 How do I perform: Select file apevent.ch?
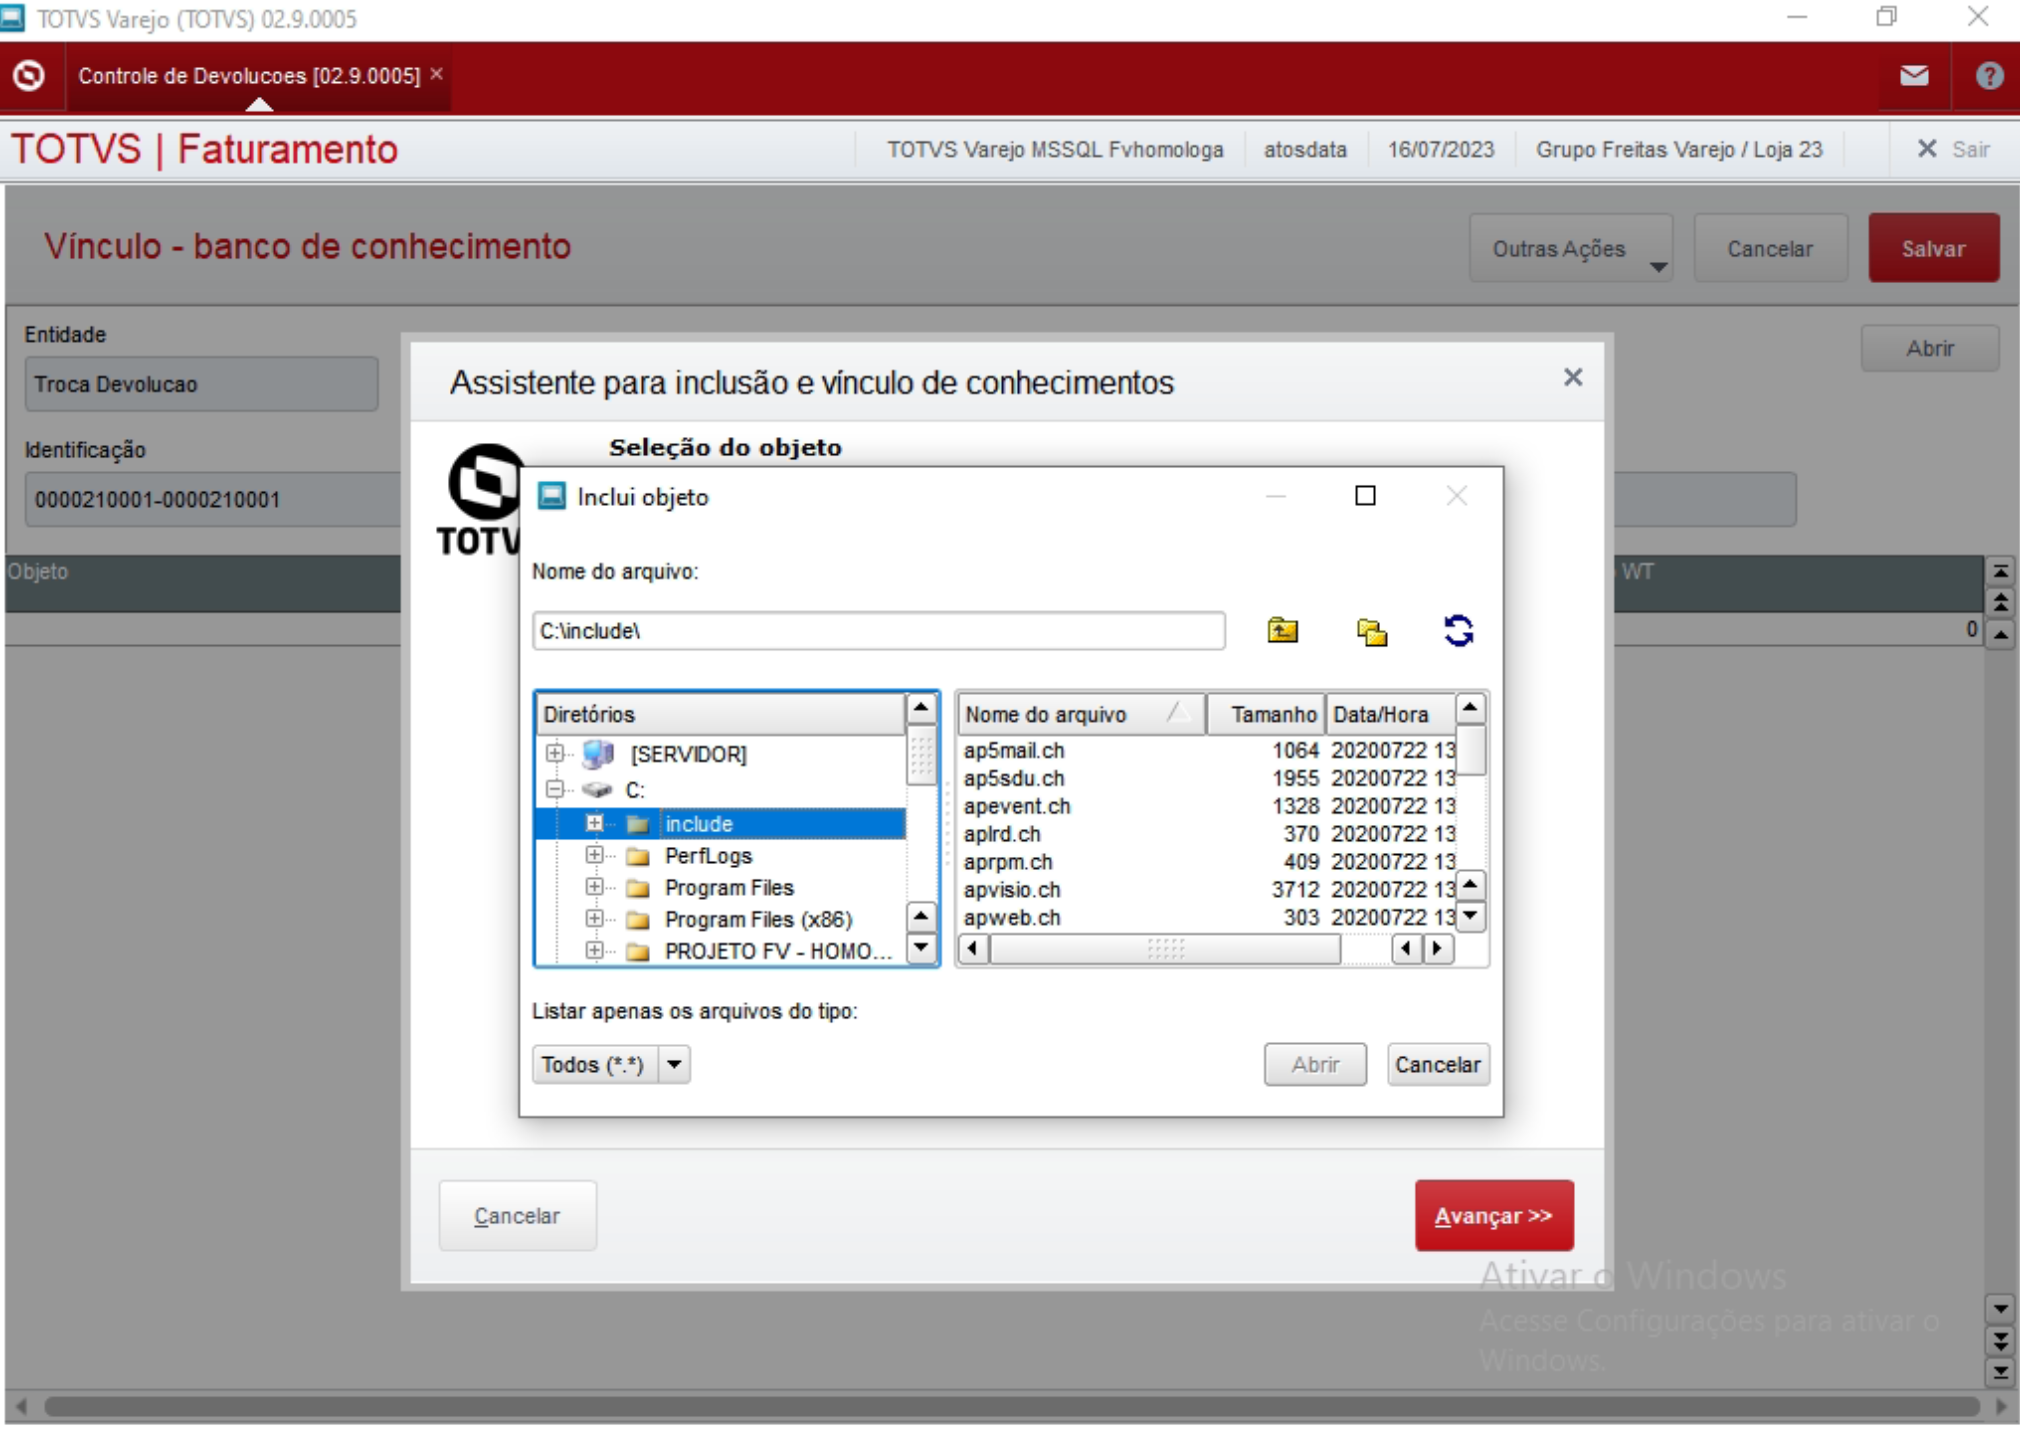pos(1017,806)
